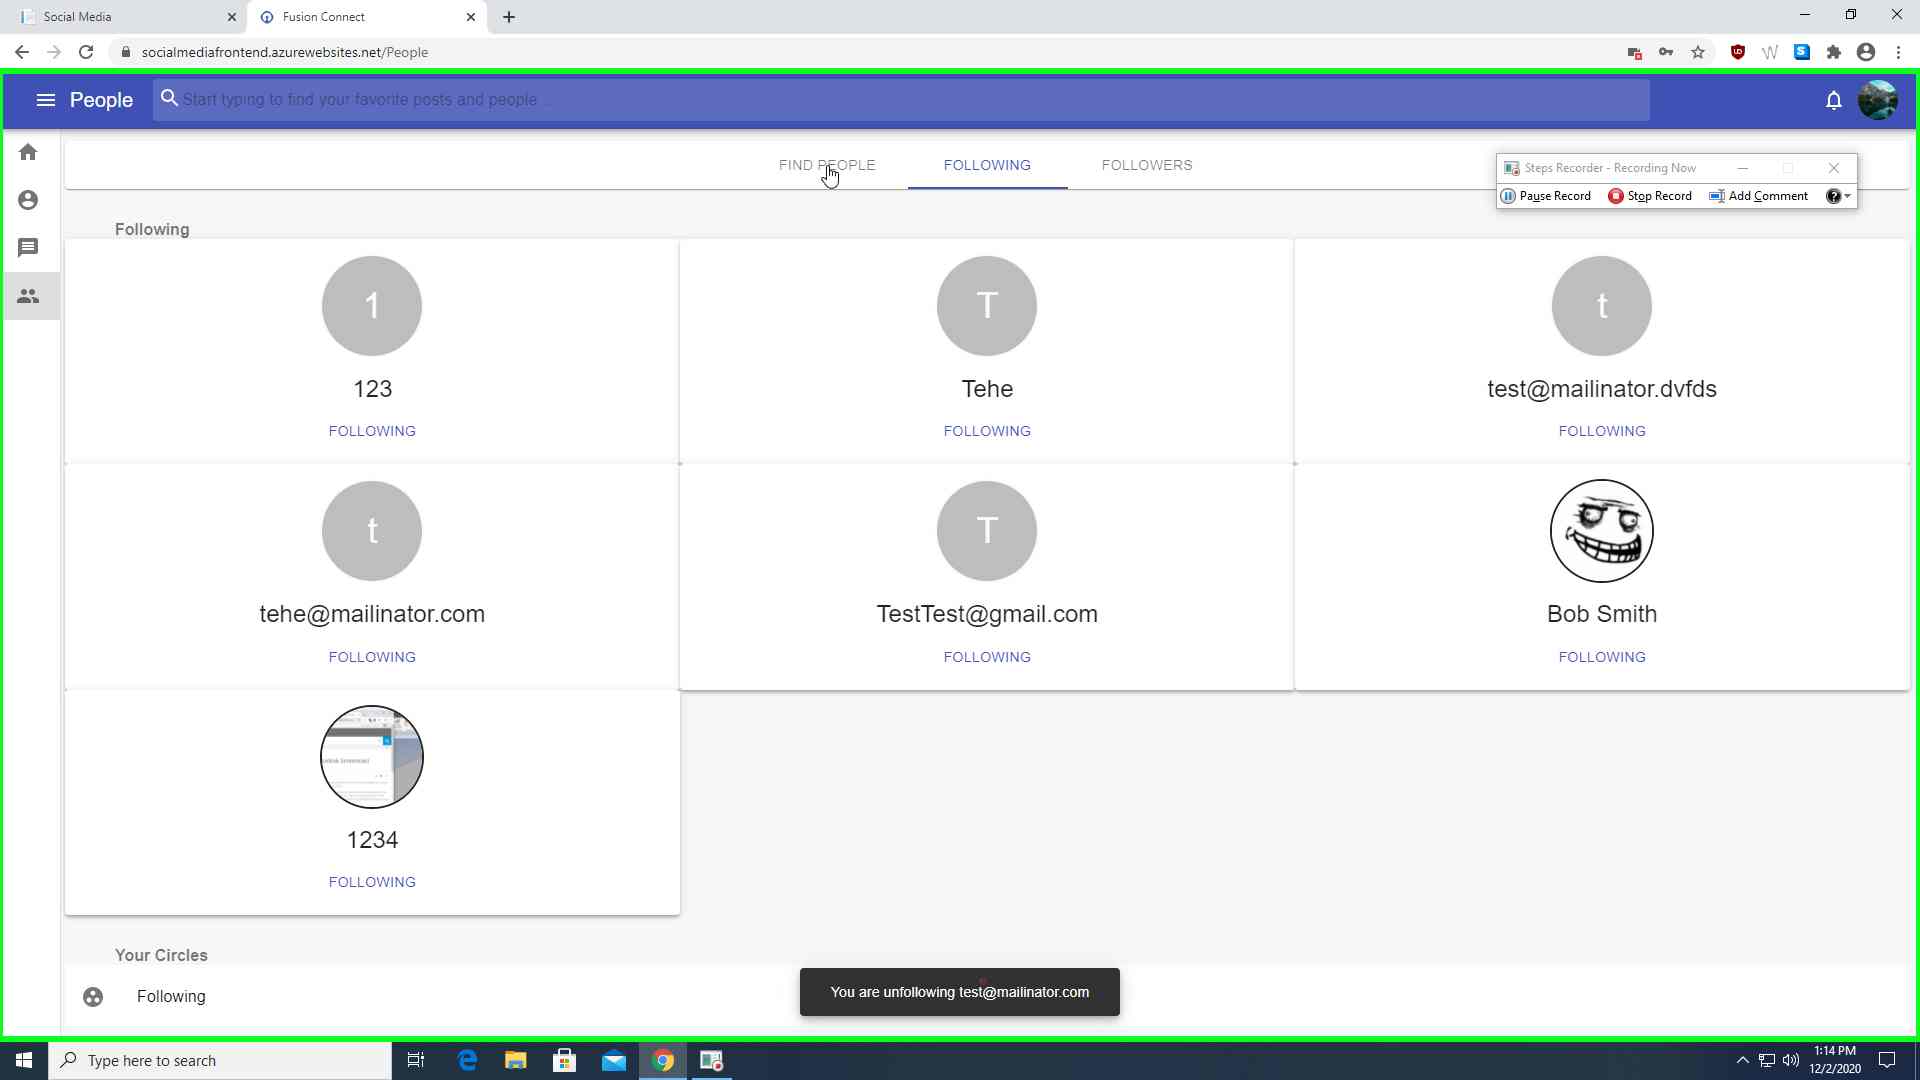Select the Following tab
The height and width of the screenshot is (1080, 1920).
tap(987, 165)
